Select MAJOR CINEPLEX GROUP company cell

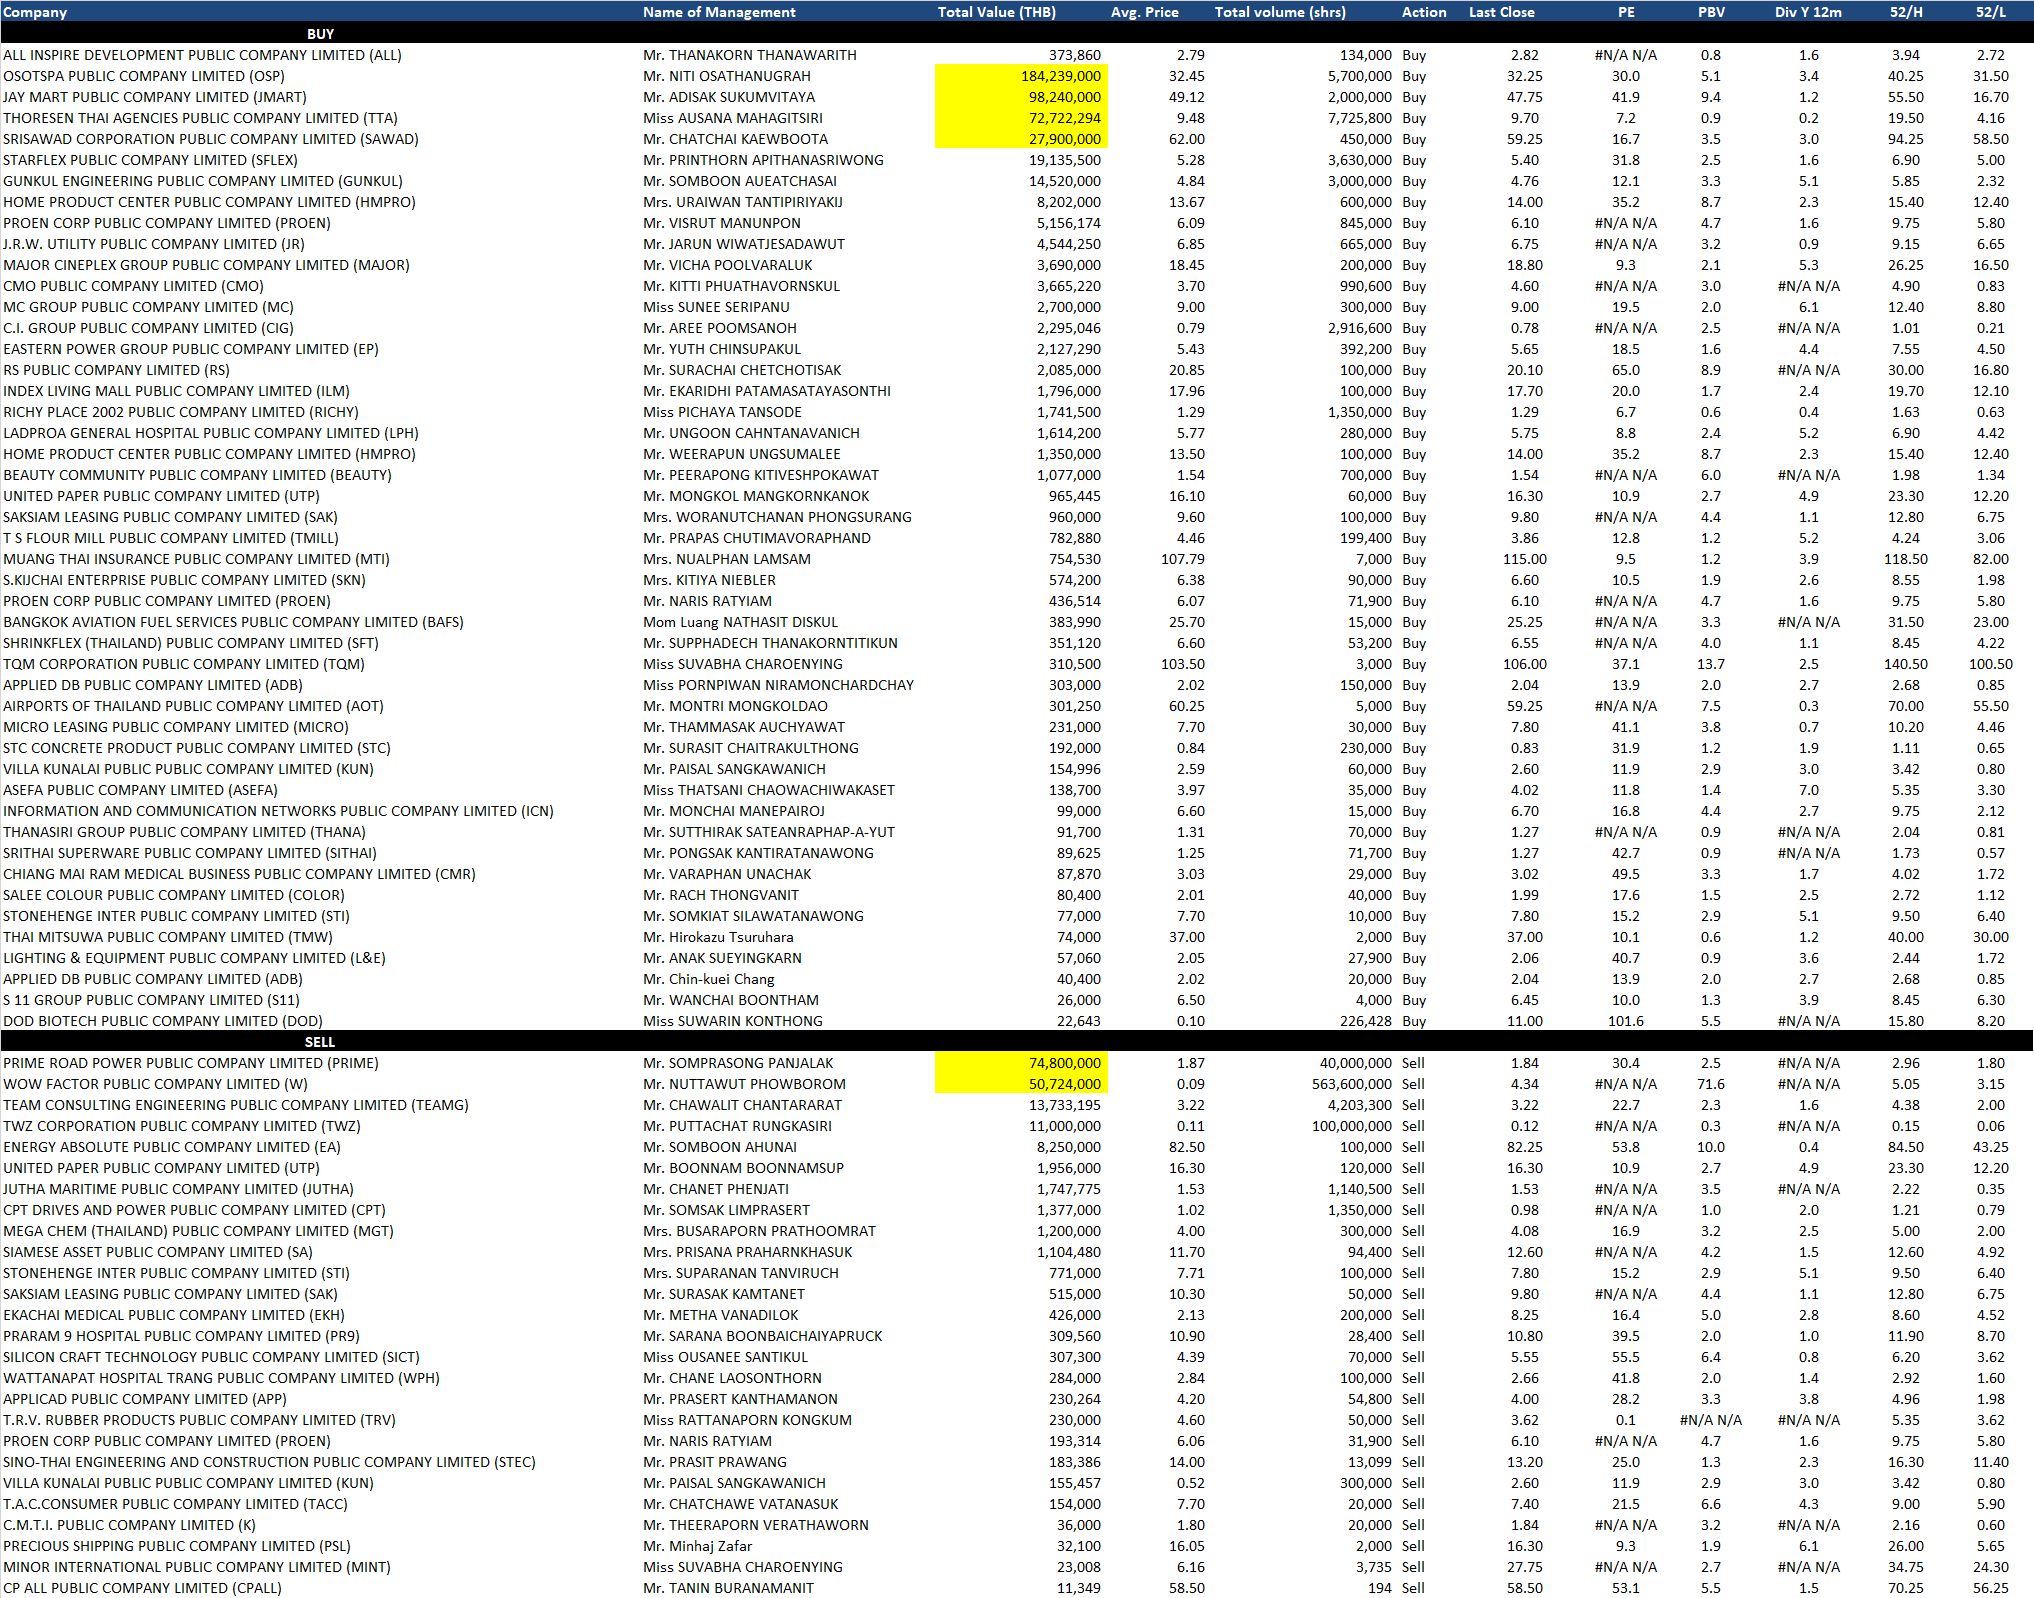206,265
